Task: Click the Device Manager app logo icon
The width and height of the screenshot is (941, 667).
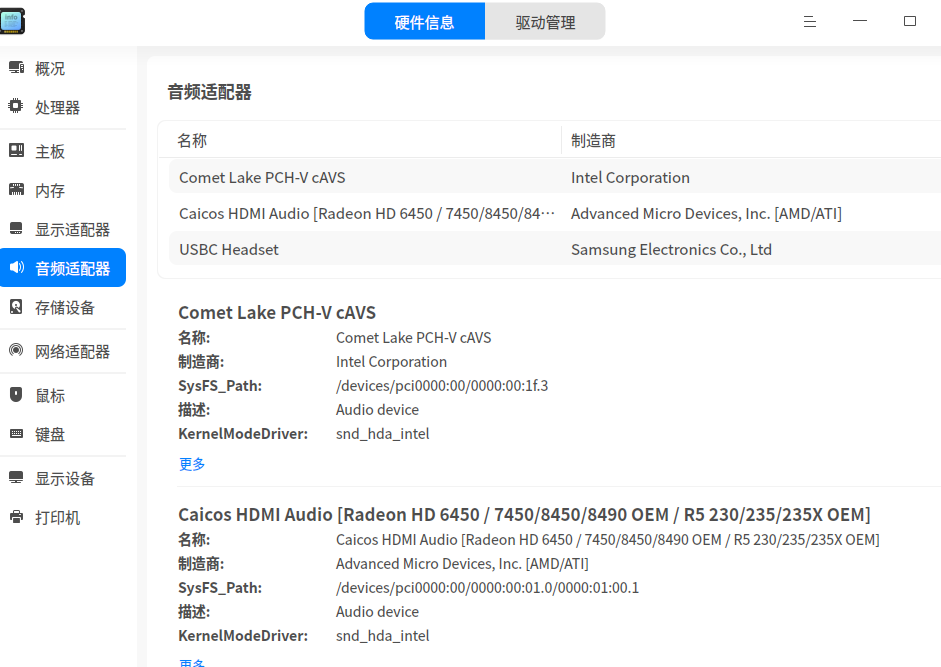Action: [x=11, y=21]
